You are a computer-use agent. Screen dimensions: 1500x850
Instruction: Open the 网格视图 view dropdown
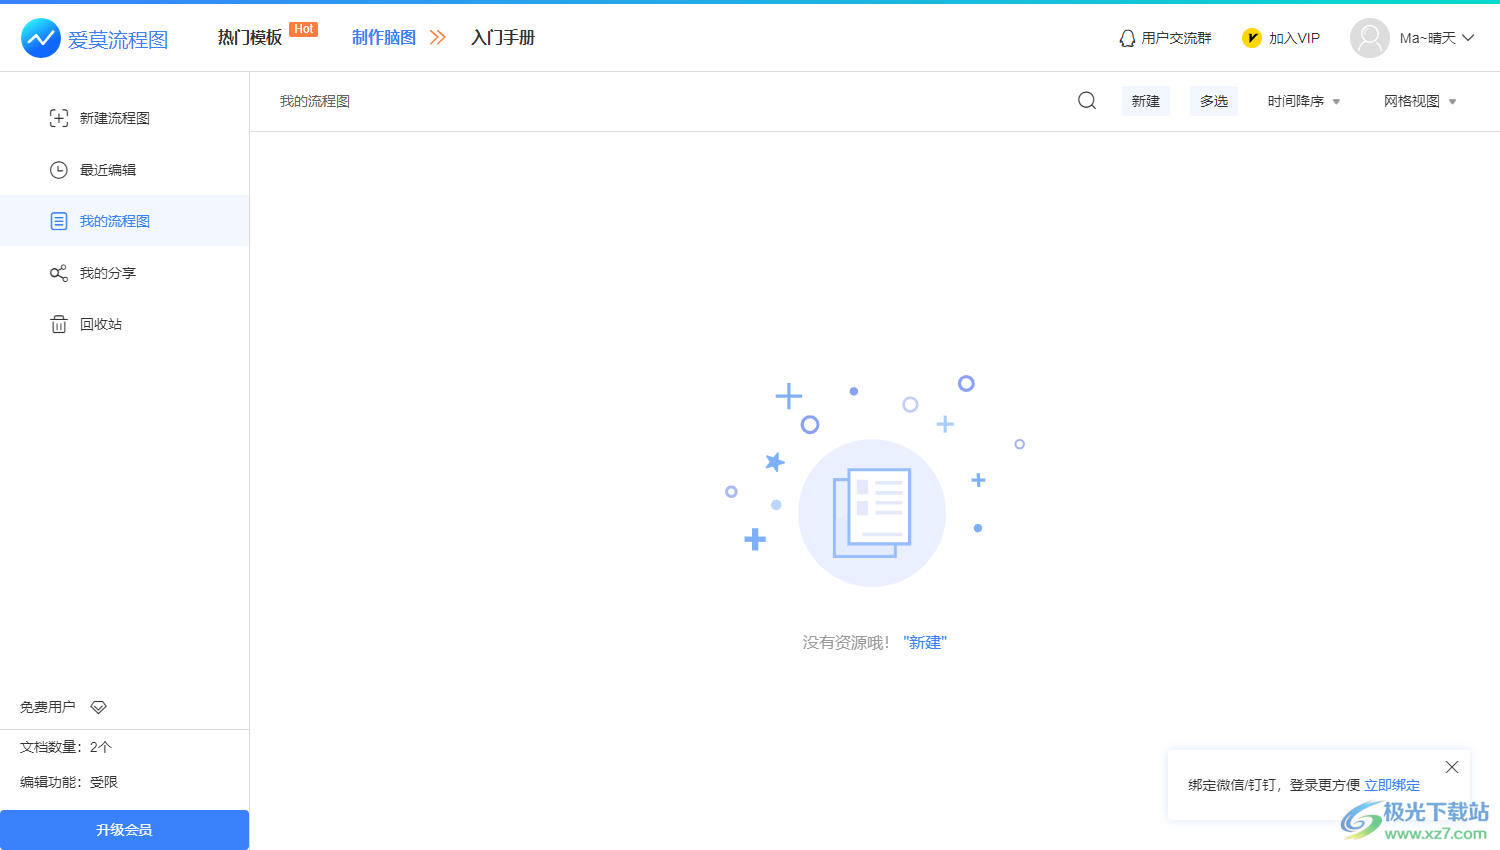1420,101
